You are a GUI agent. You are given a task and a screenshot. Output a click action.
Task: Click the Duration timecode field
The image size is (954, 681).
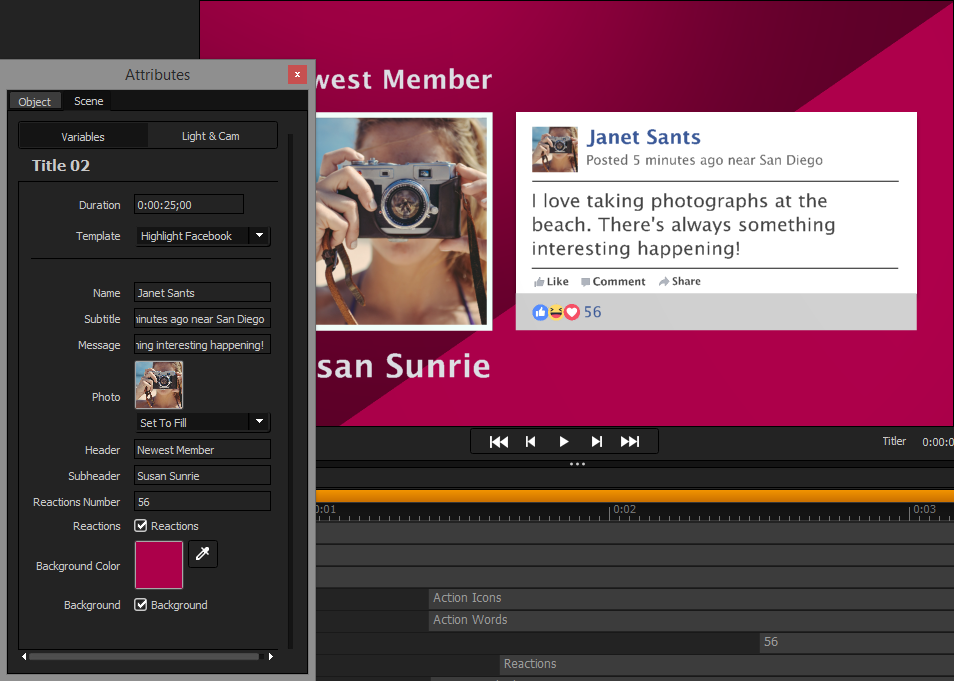point(189,205)
